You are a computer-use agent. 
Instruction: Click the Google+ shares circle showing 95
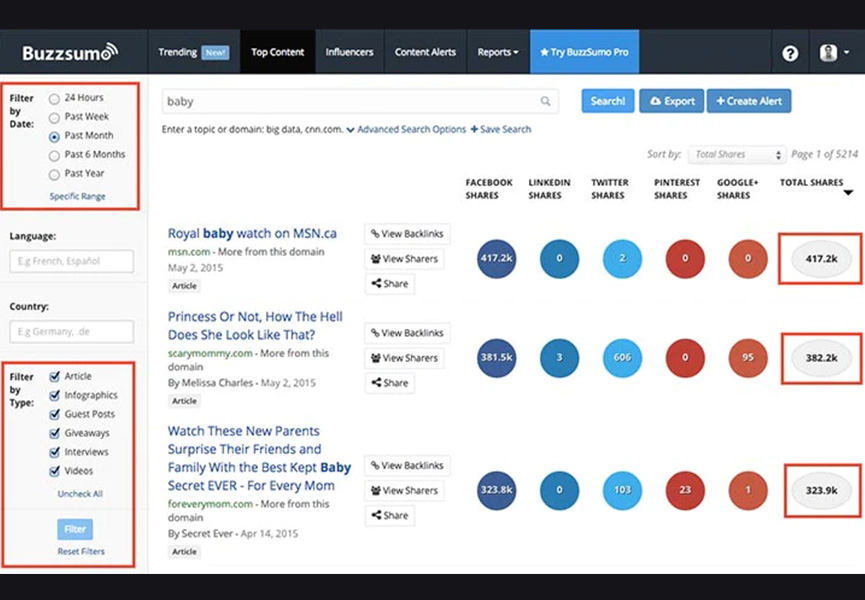[x=748, y=357]
